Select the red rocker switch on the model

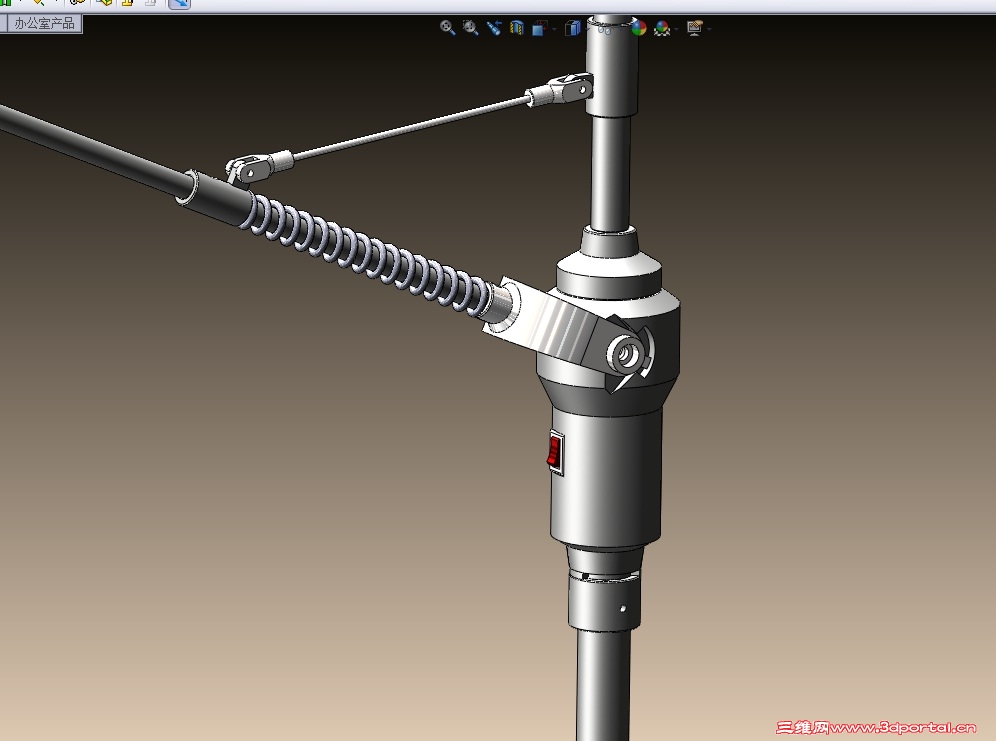pyautogui.click(x=556, y=453)
